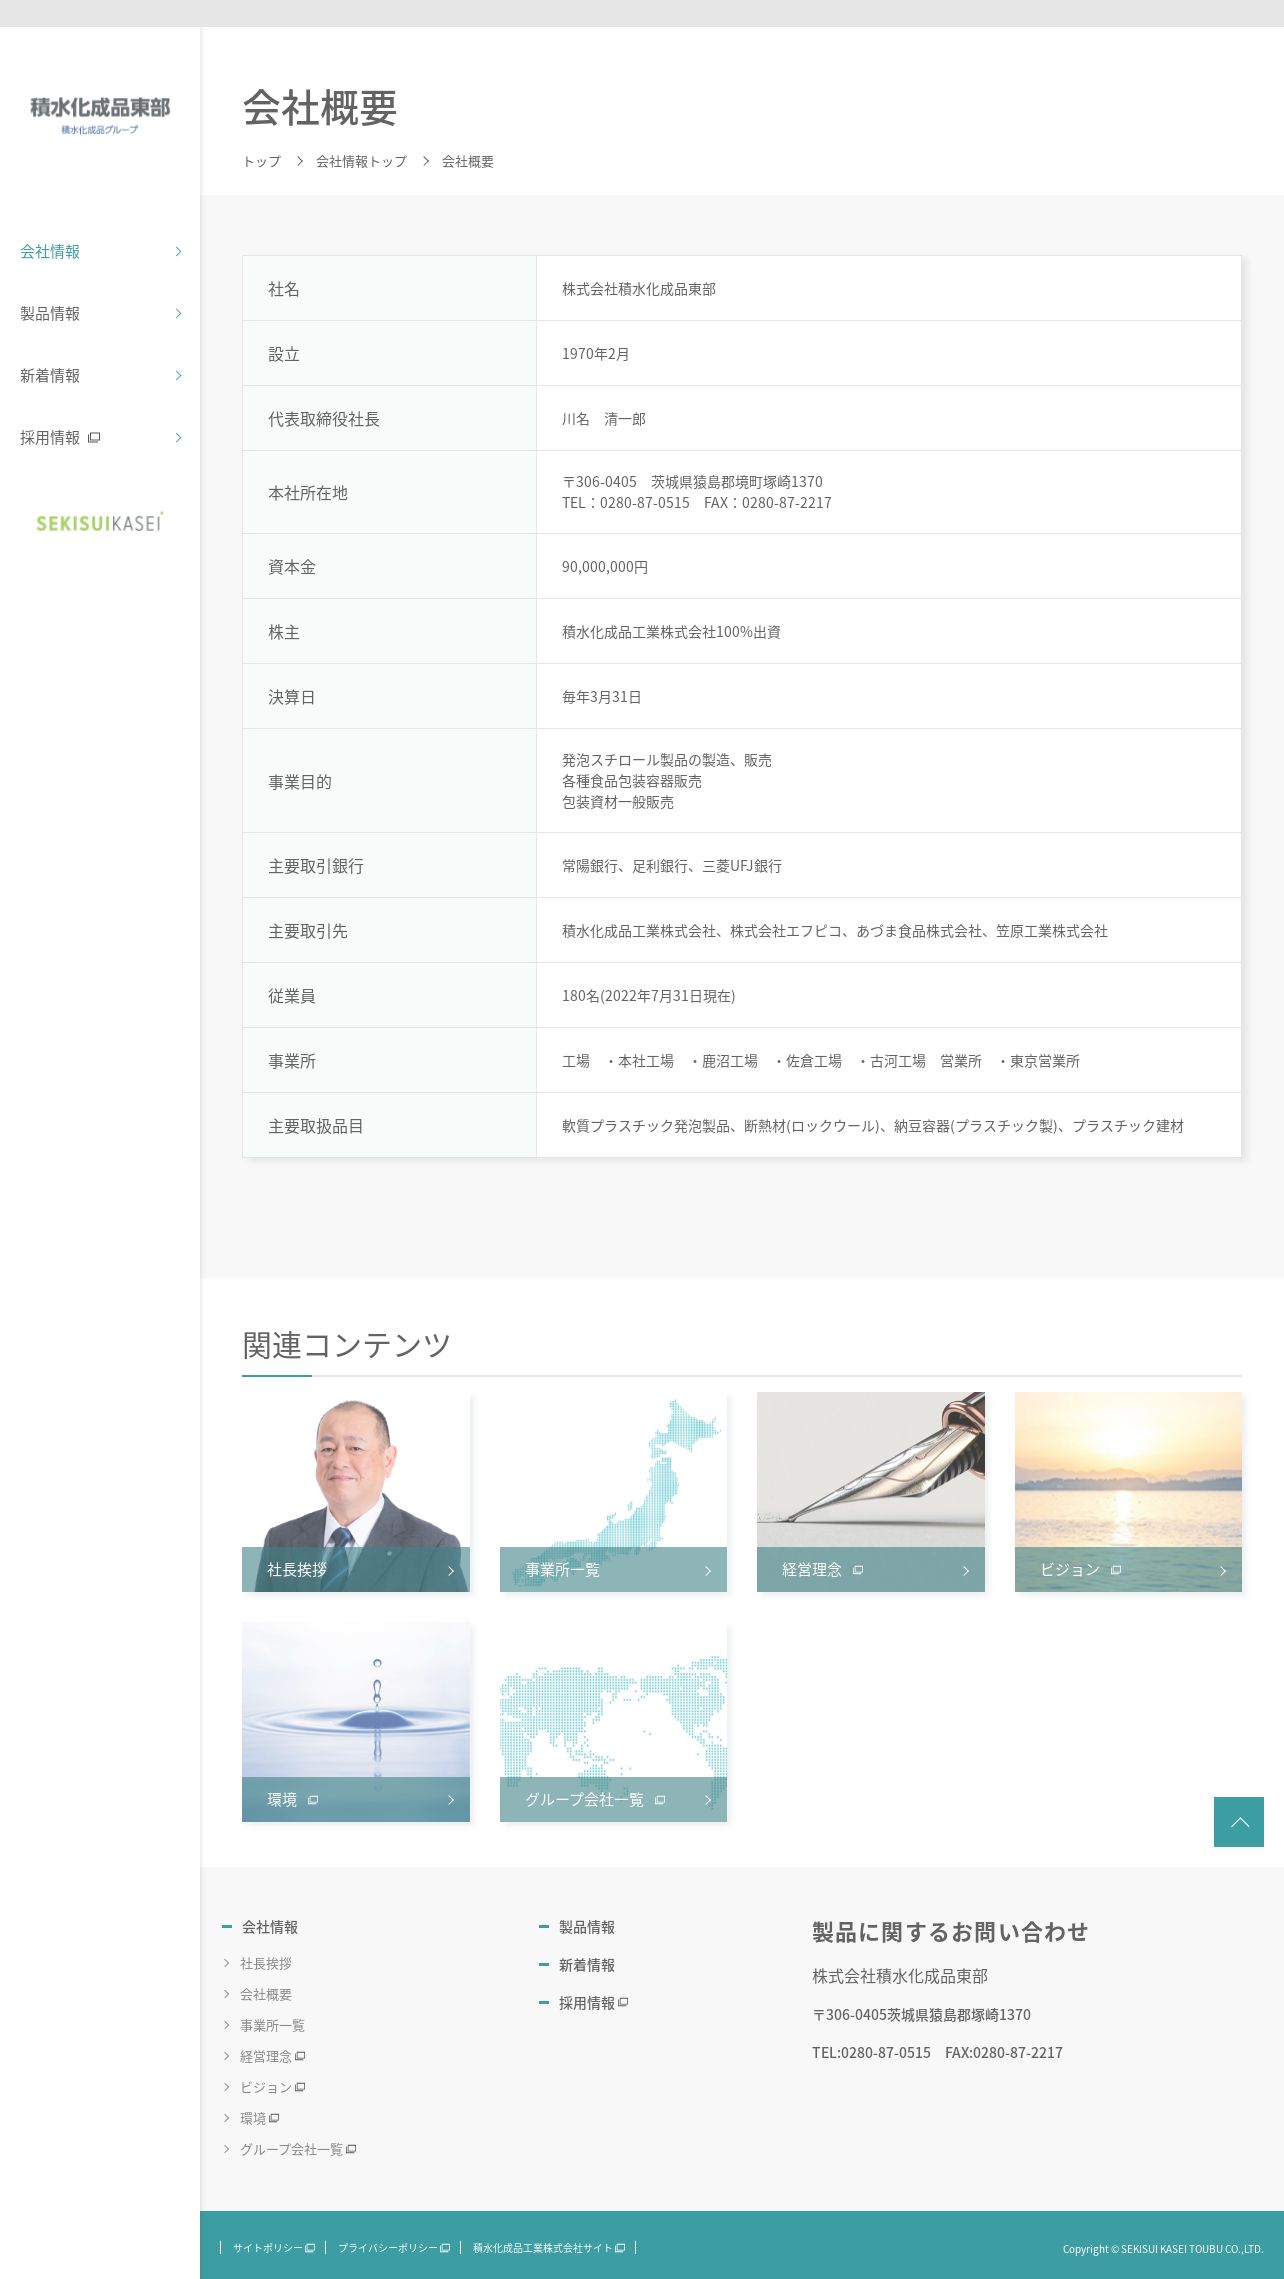Click the arrow on the 経営理念 card

[x=966, y=1571]
